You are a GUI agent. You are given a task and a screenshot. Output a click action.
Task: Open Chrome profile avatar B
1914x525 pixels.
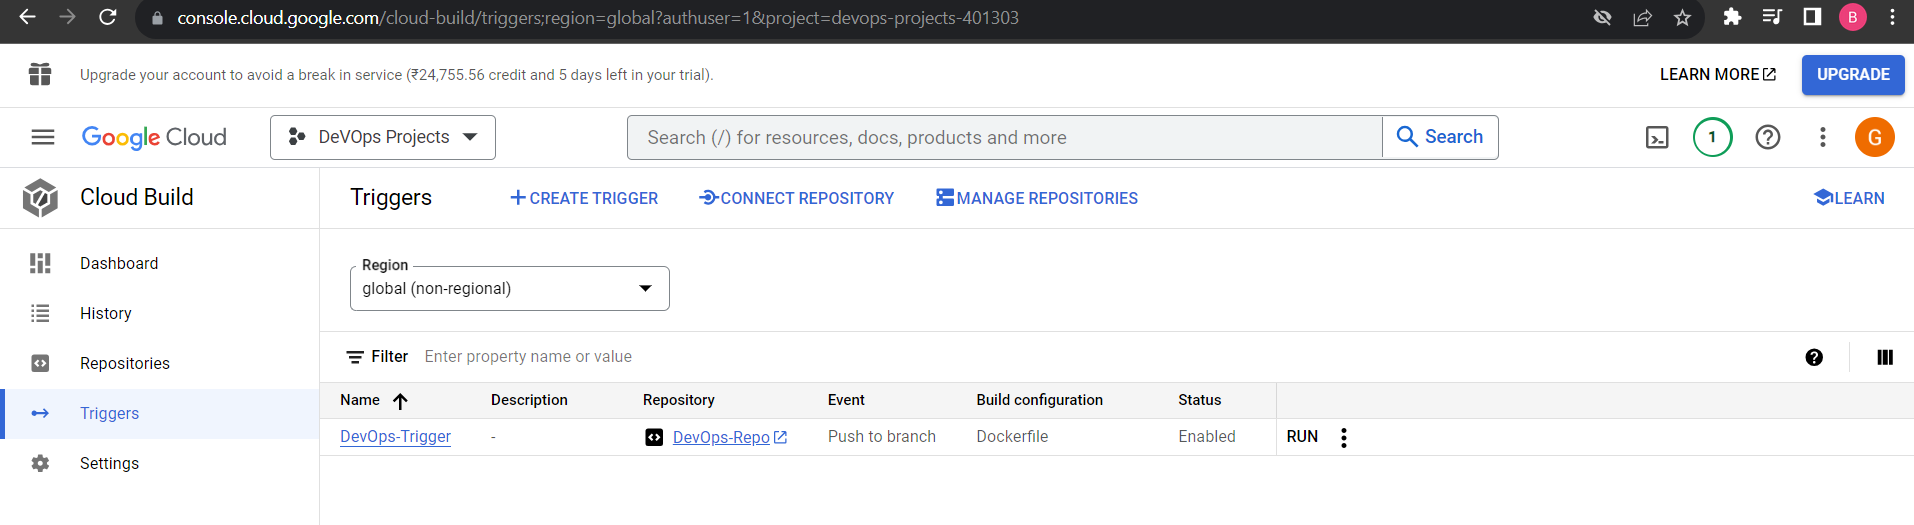click(1852, 17)
